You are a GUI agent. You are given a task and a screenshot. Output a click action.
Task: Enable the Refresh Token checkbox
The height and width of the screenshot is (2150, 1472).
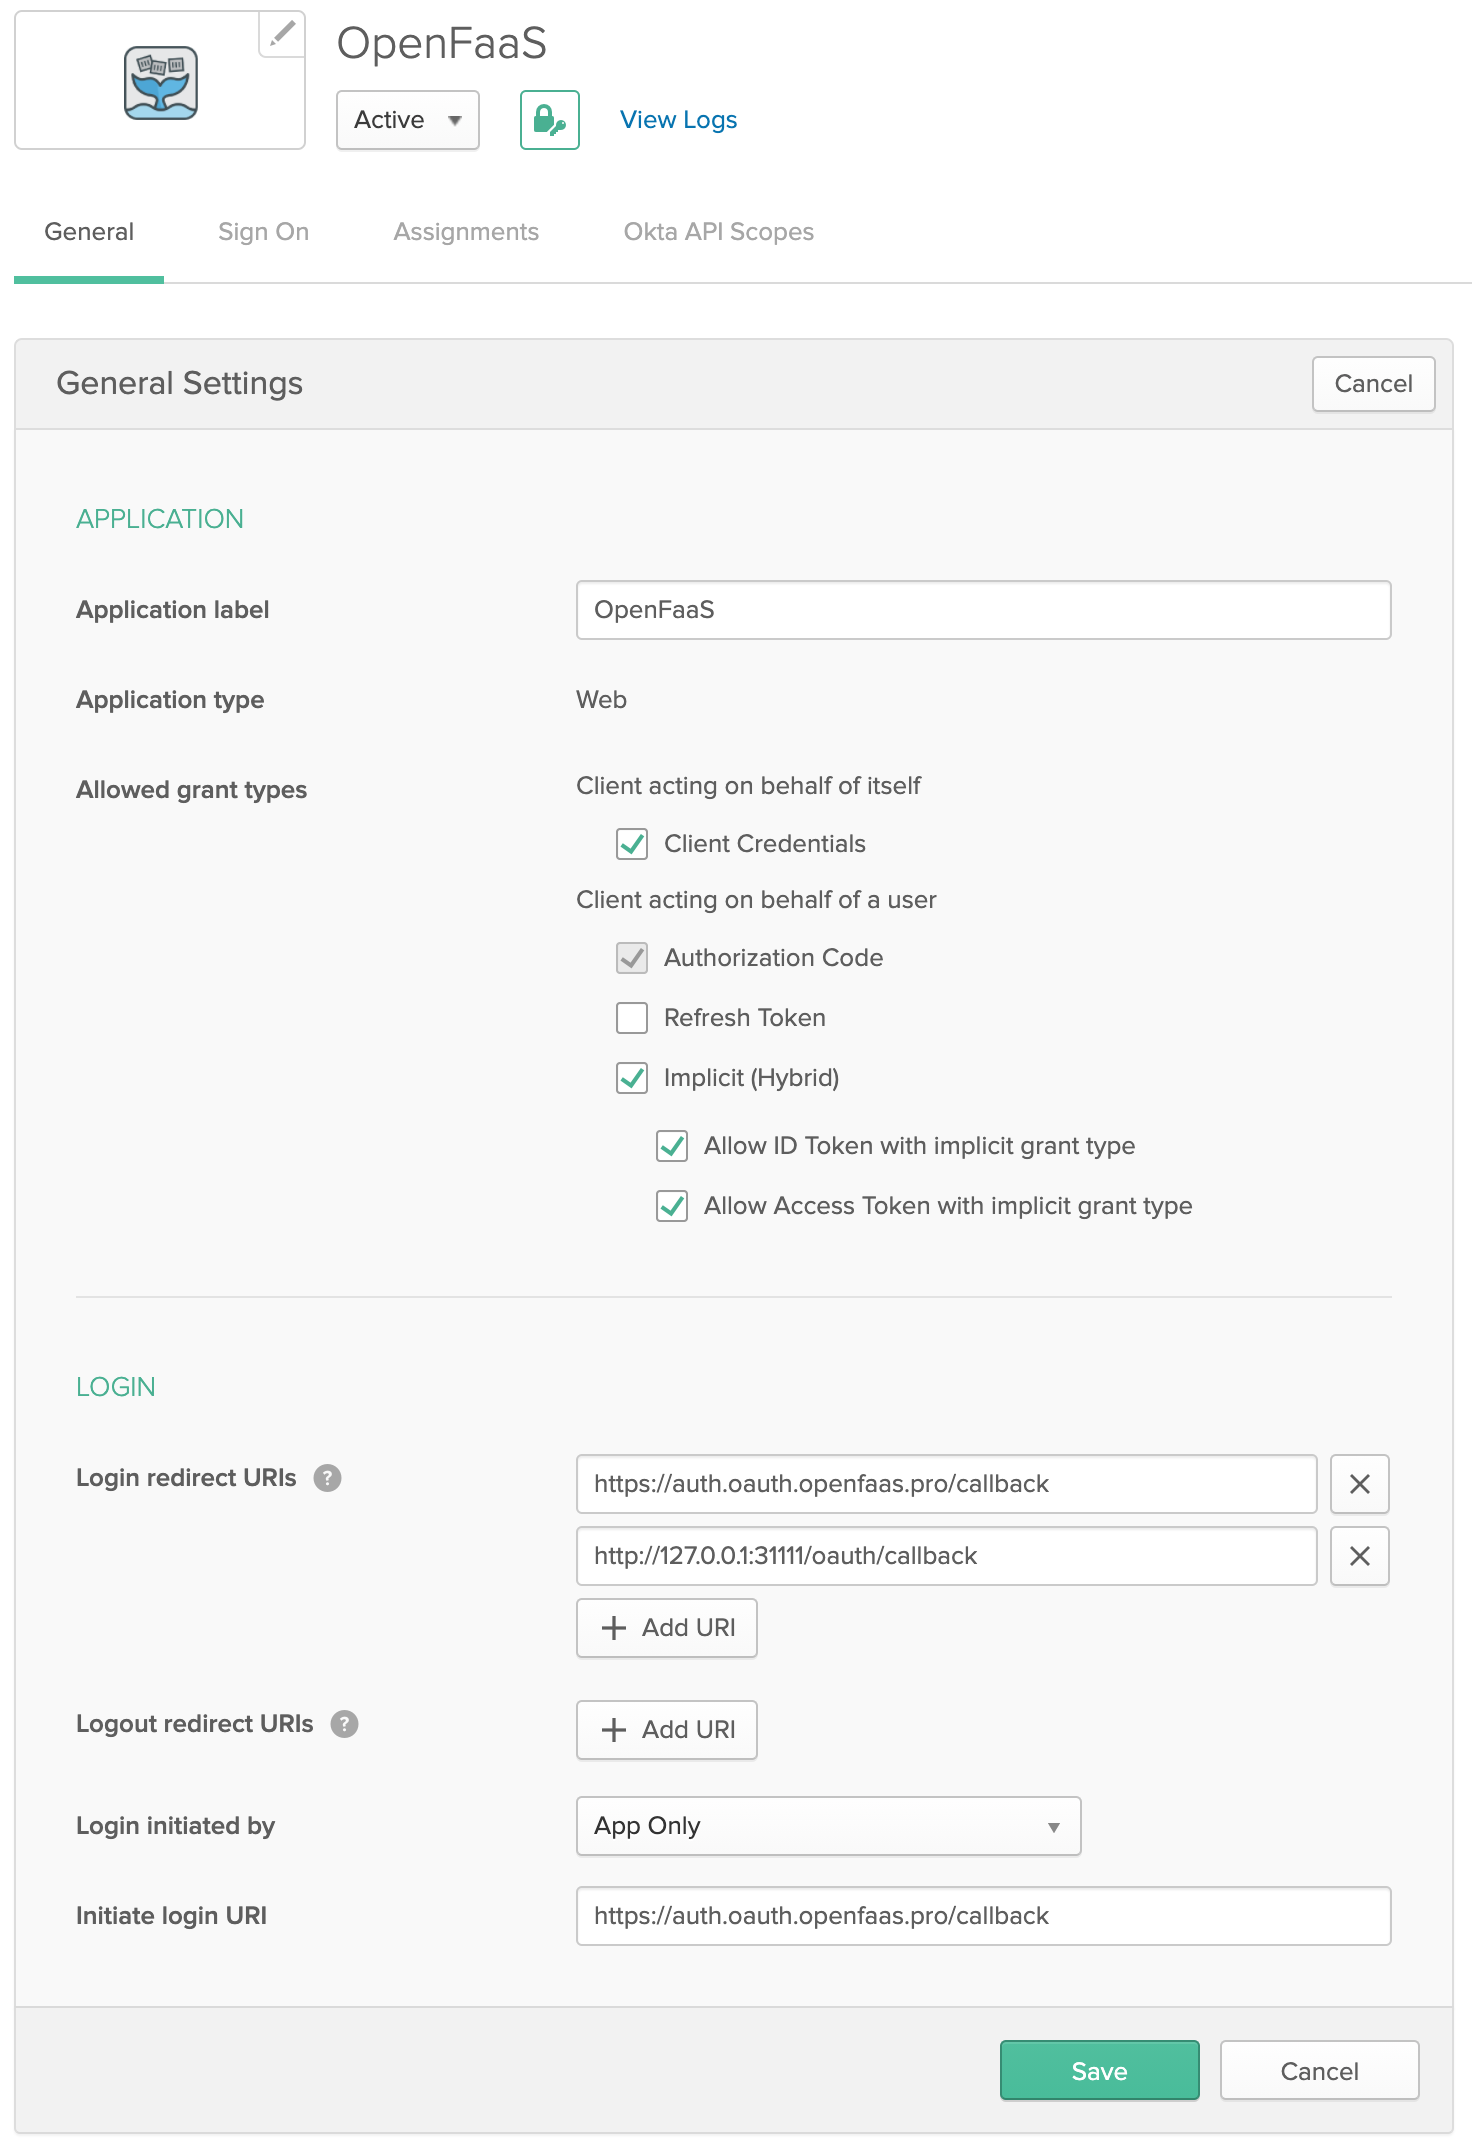(632, 1018)
